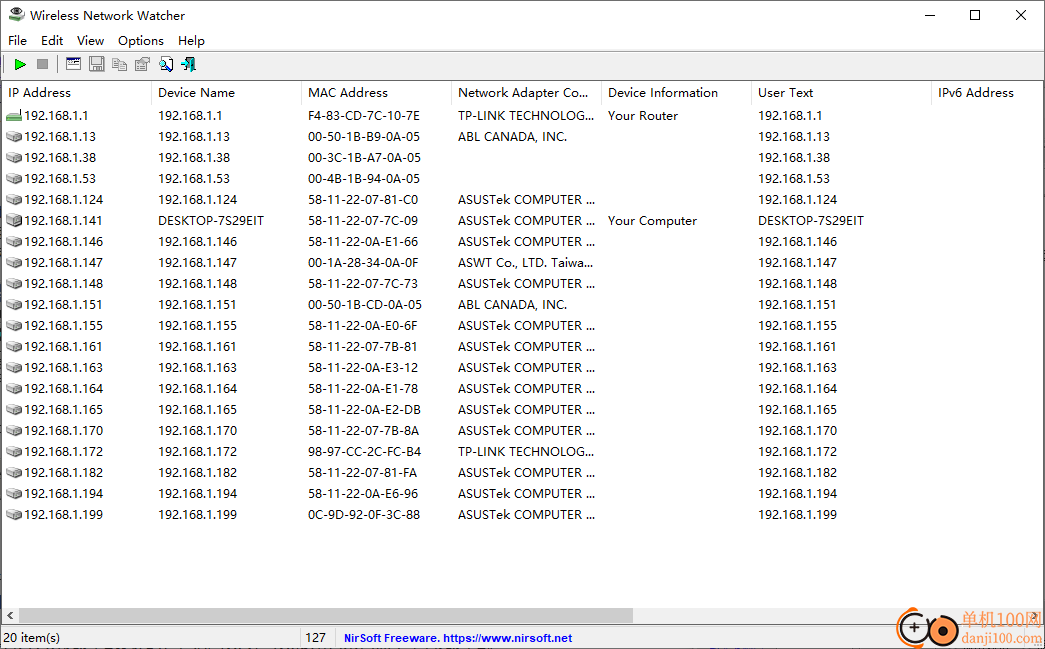Sort by the MAC Address column header

click(x=377, y=93)
